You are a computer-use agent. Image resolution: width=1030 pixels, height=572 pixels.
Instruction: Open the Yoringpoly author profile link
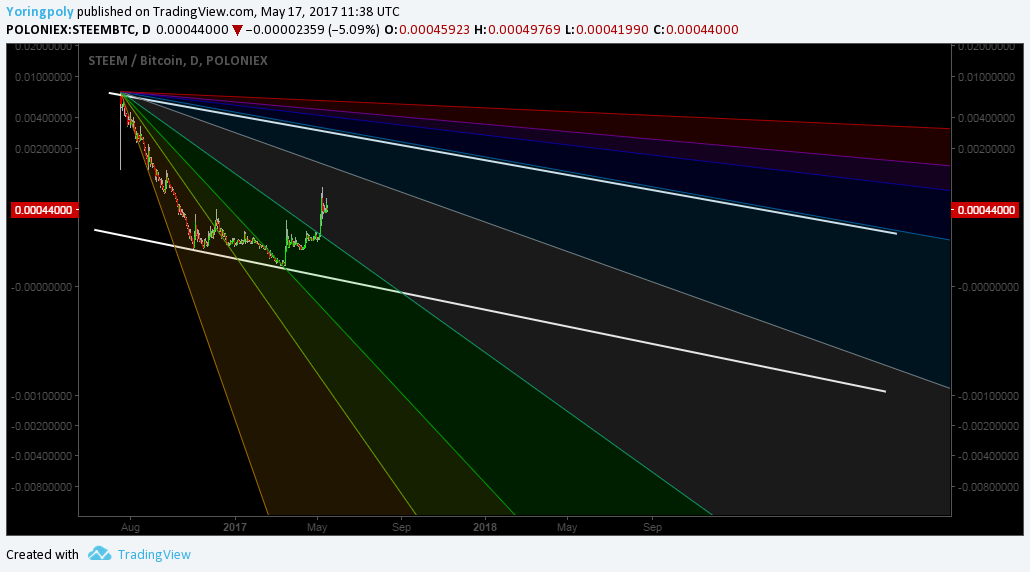(x=39, y=12)
